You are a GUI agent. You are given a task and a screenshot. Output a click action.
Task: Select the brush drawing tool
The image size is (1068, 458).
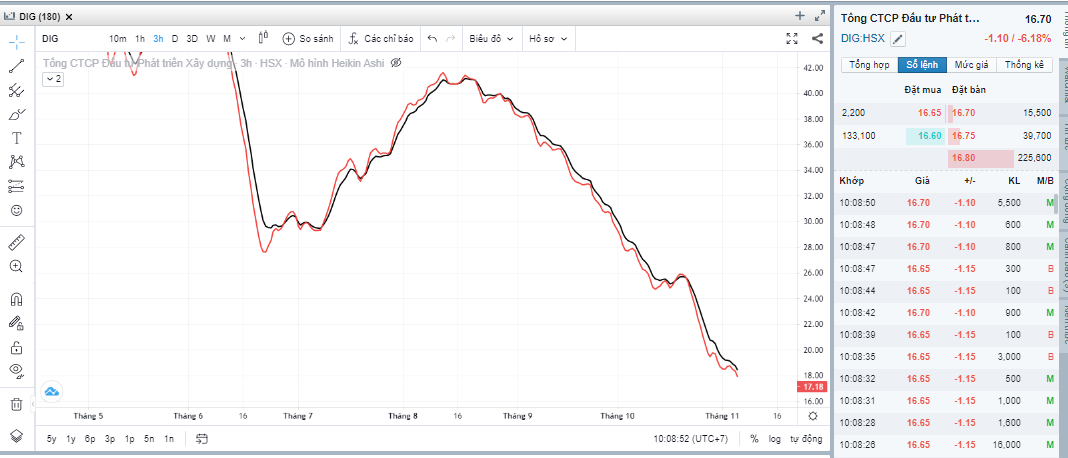pyautogui.click(x=17, y=114)
